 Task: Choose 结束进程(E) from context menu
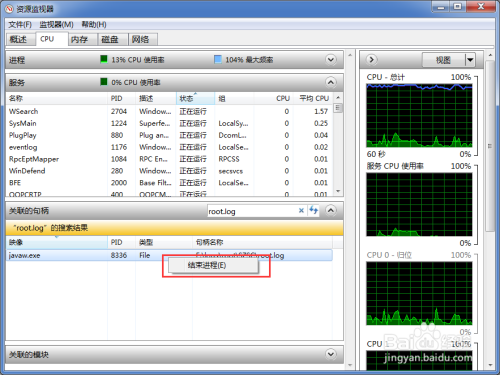pyautogui.click(x=213, y=265)
